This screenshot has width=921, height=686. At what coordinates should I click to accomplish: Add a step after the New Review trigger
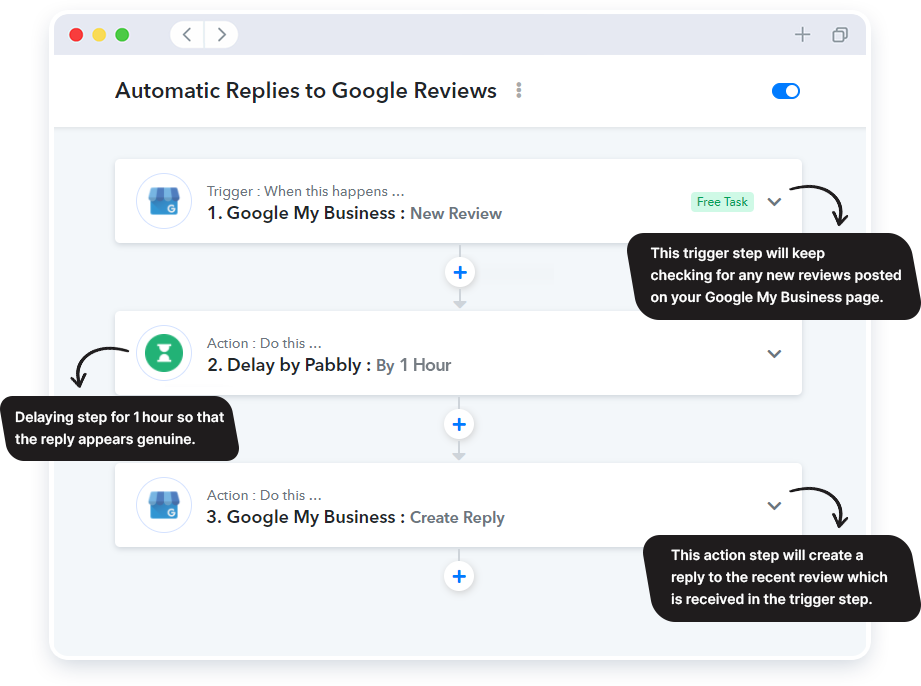click(460, 273)
